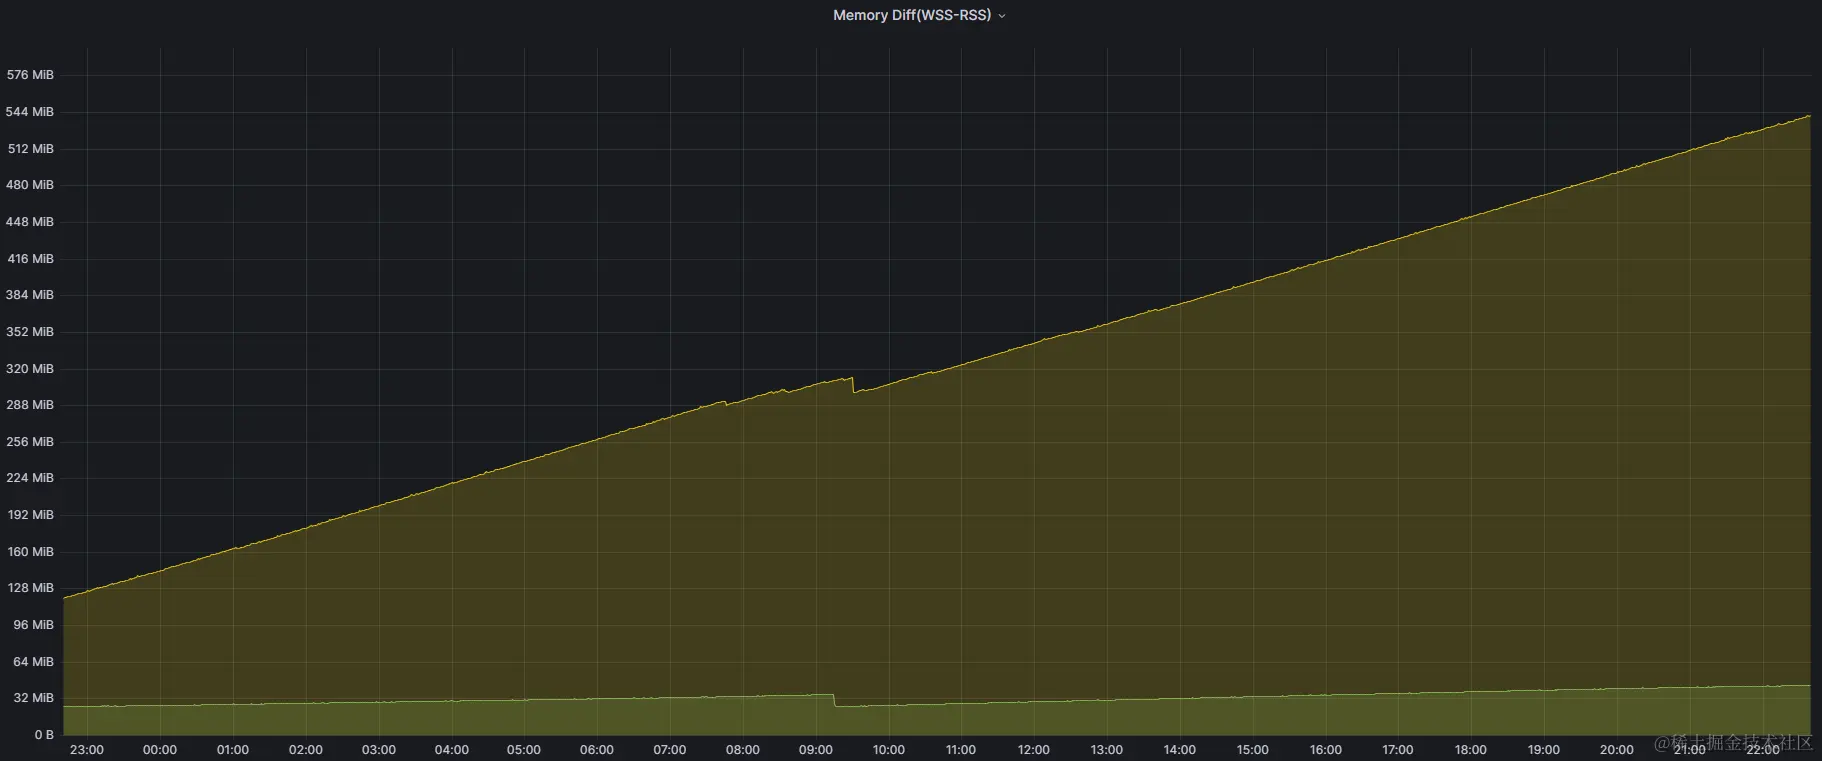
Task: Click the 09:00 time axis label
Action: coord(816,750)
